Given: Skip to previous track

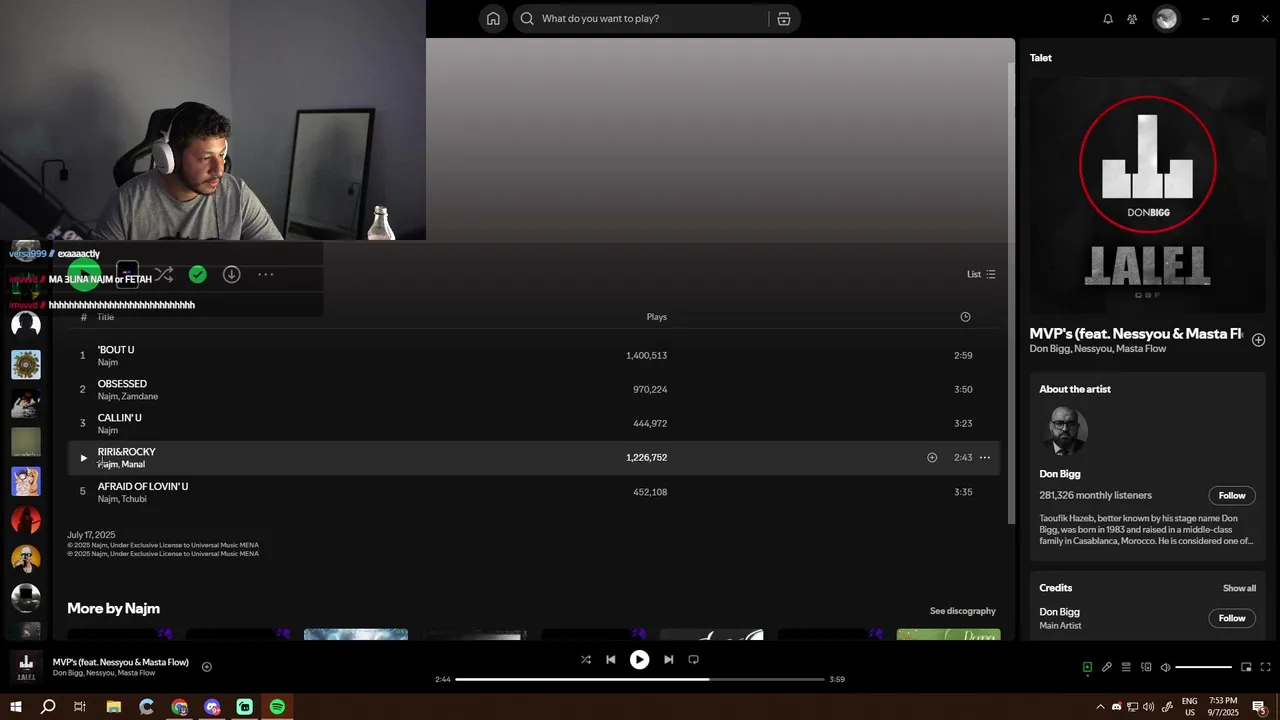Looking at the screenshot, I should click(611, 660).
